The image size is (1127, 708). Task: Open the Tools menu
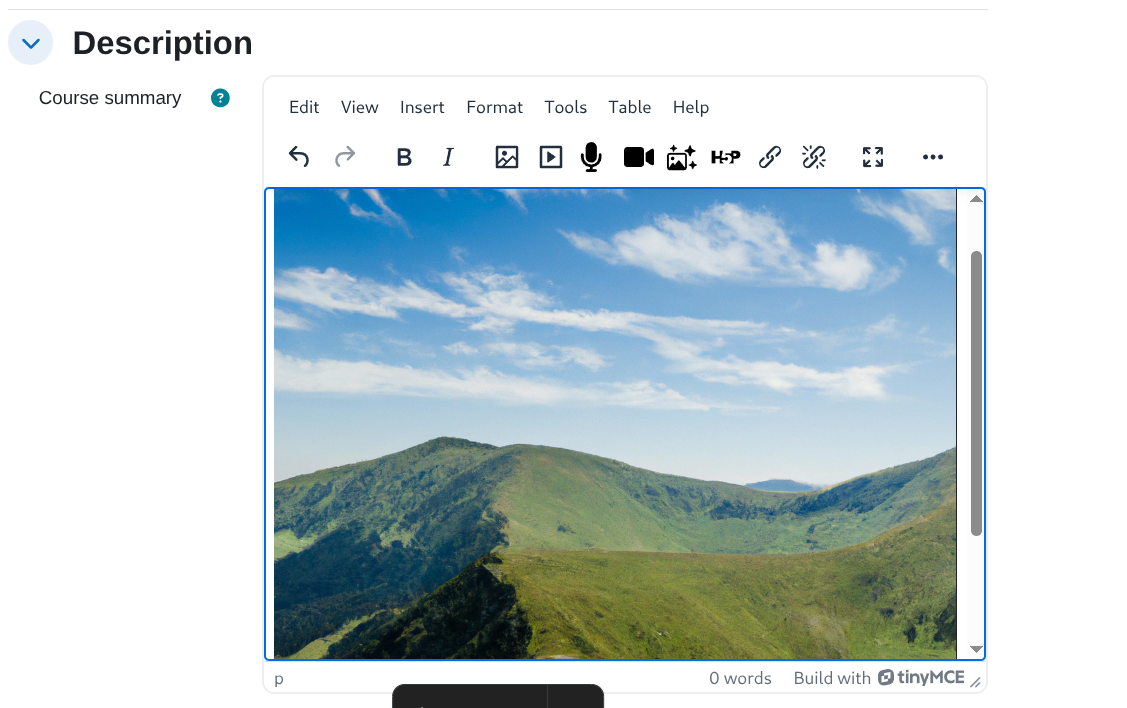tap(566, 107)
